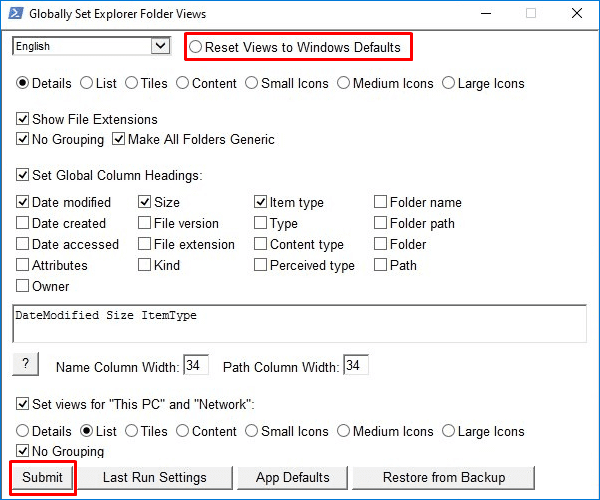This screenshot has width=600, height=500.
Task: Enable the File version column
Action: 145,223
